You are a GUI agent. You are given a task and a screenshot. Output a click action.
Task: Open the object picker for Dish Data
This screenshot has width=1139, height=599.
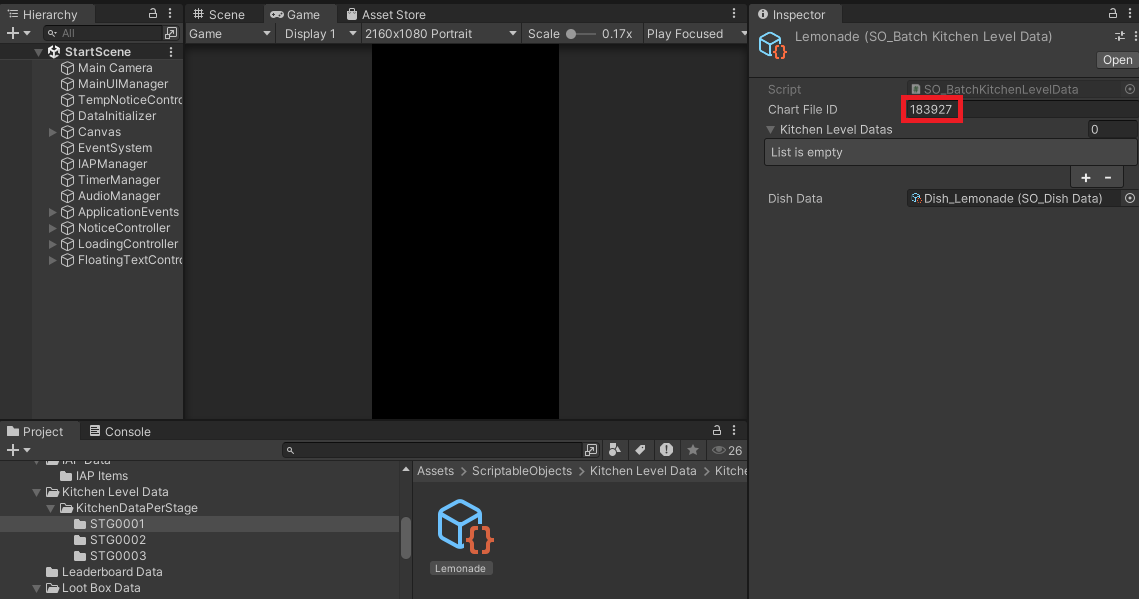[1130, 198]
